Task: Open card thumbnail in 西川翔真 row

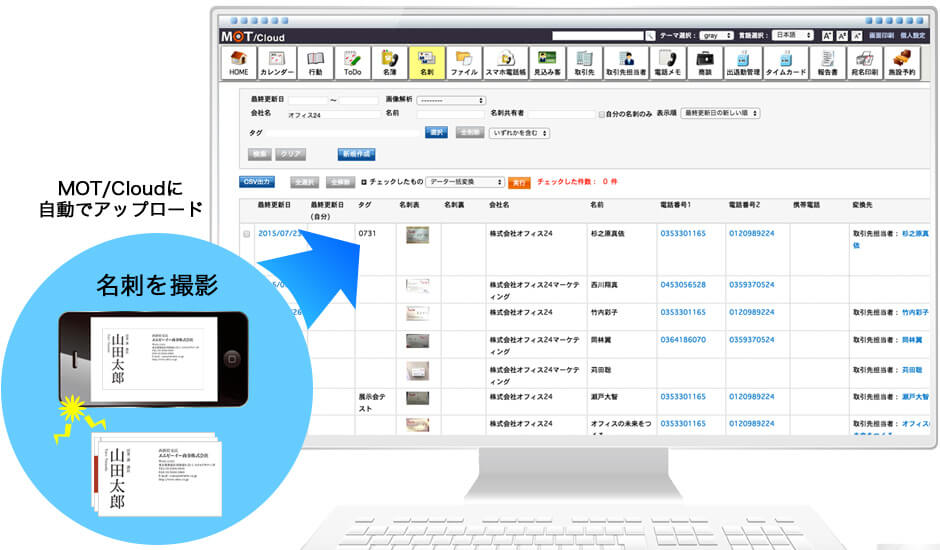Action: point(417,285)
